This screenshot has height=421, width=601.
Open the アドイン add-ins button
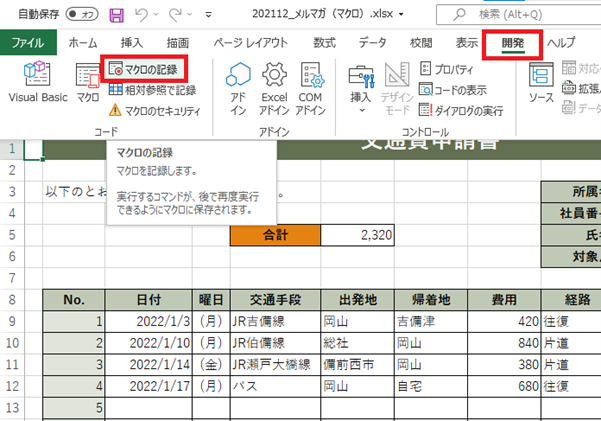pos(238,89)
